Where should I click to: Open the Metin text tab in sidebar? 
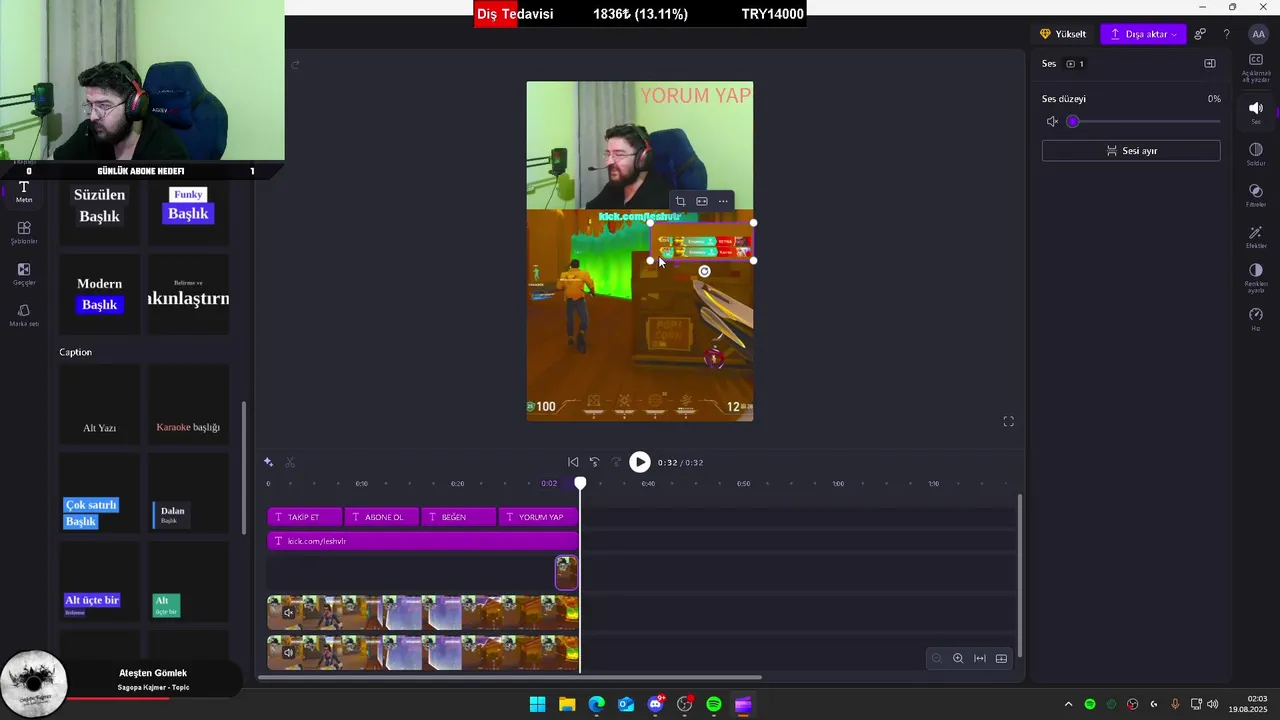click(24, 192)
